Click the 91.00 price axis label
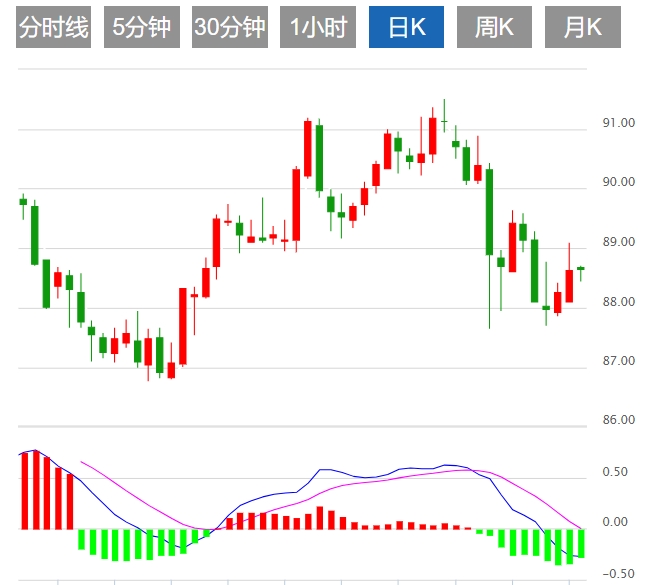This screenshot has width=645, height=585. pyautogui.click(x=619, y=123)
